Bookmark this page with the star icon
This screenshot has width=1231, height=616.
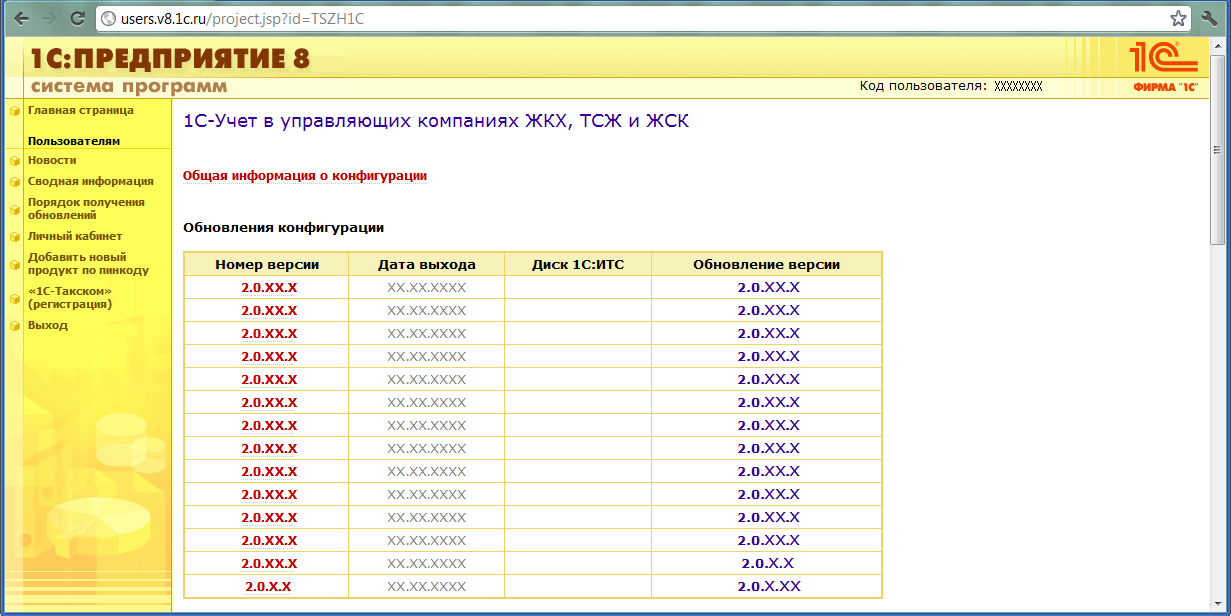click(1179, 18)
